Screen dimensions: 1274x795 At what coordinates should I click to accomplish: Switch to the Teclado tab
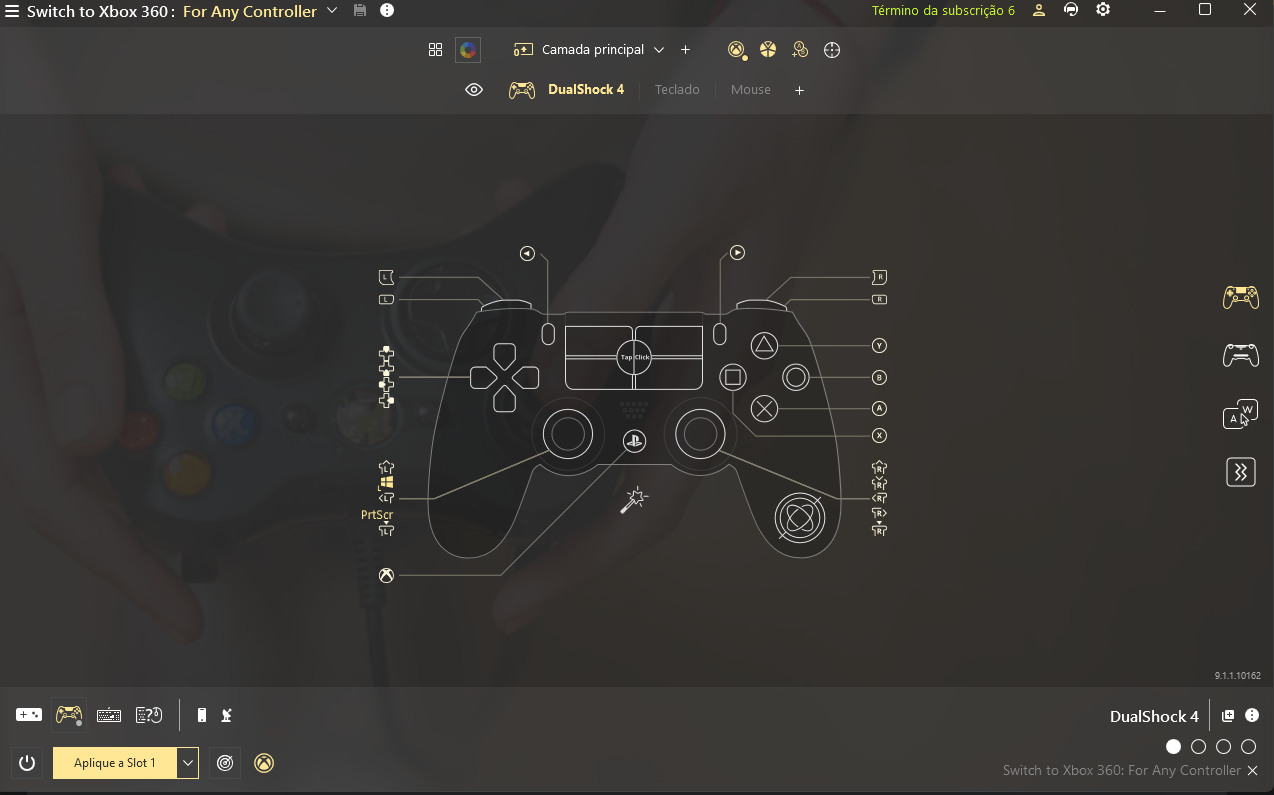click(x=677, y=90)
